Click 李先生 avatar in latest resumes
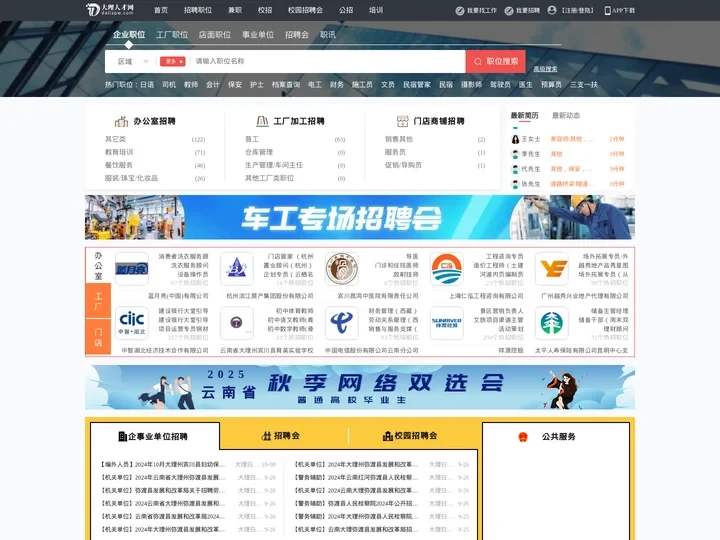Screen dimensions: 720x540 (515, 154)
